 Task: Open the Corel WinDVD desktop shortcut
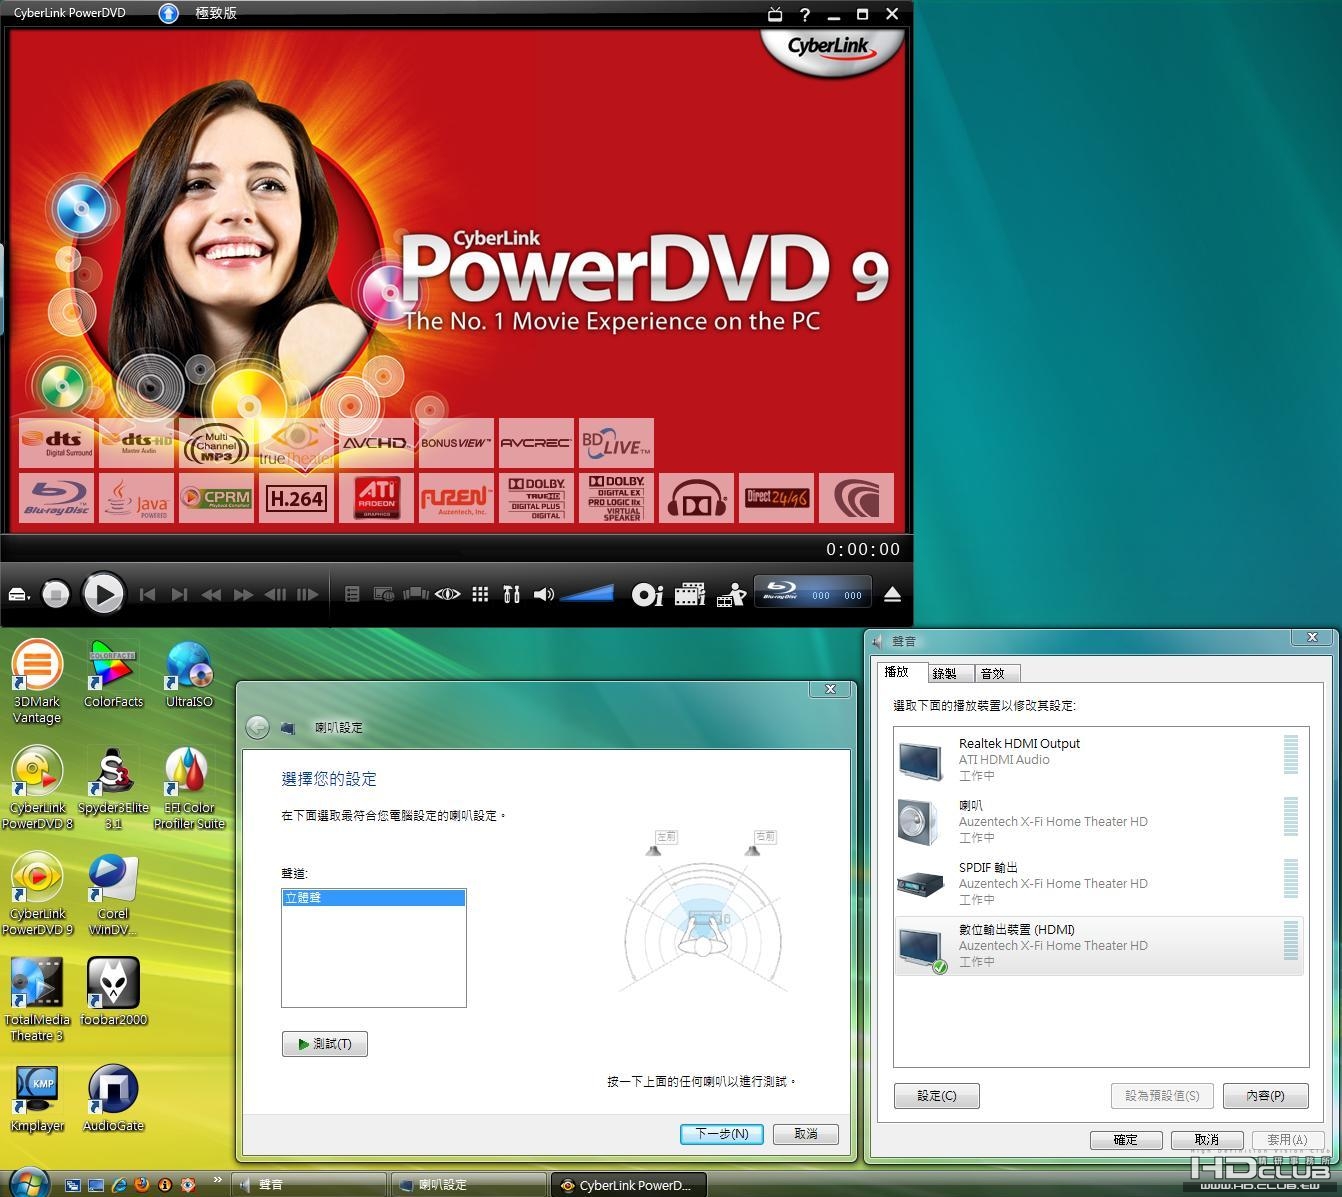point(113,894)
